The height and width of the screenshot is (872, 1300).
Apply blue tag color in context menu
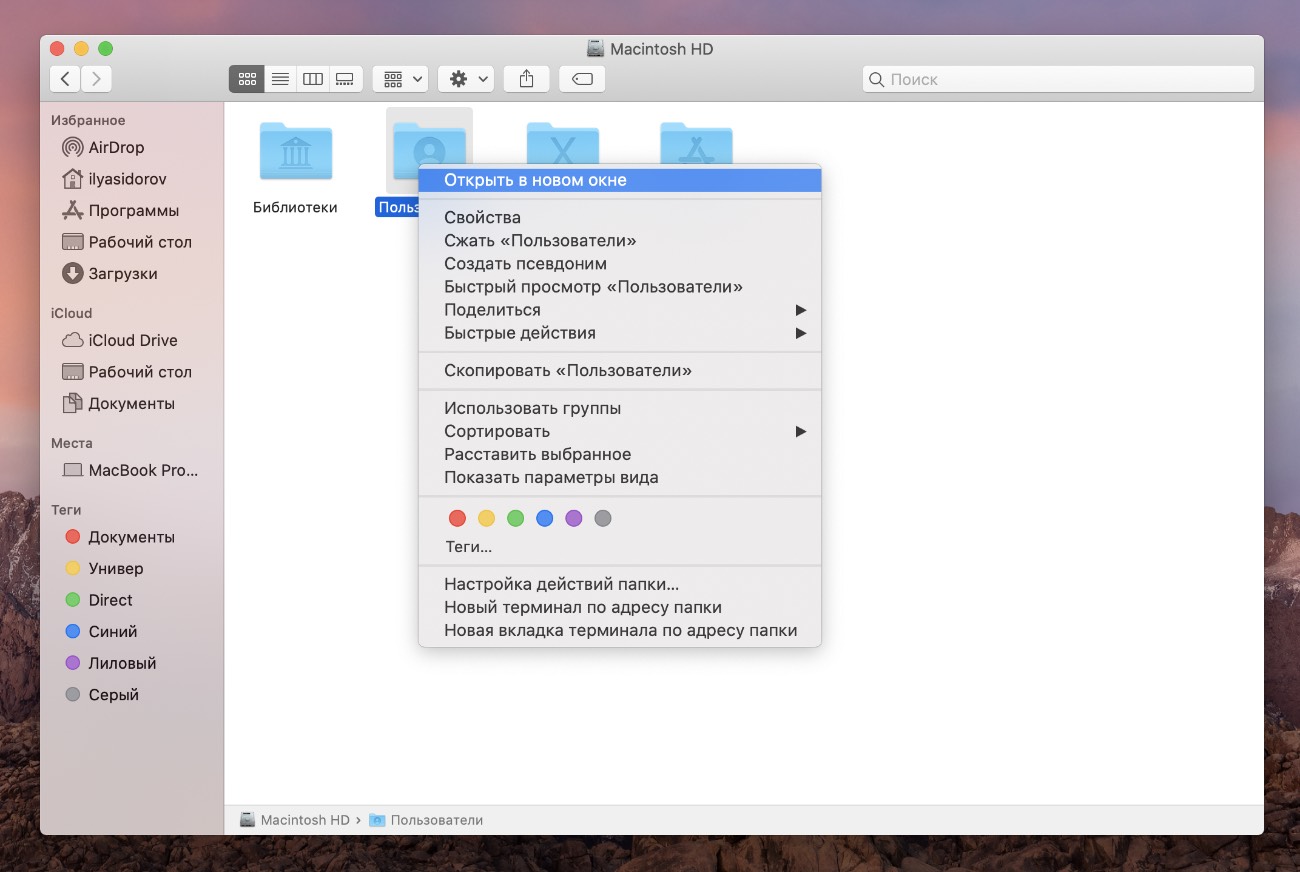(544, 518)
